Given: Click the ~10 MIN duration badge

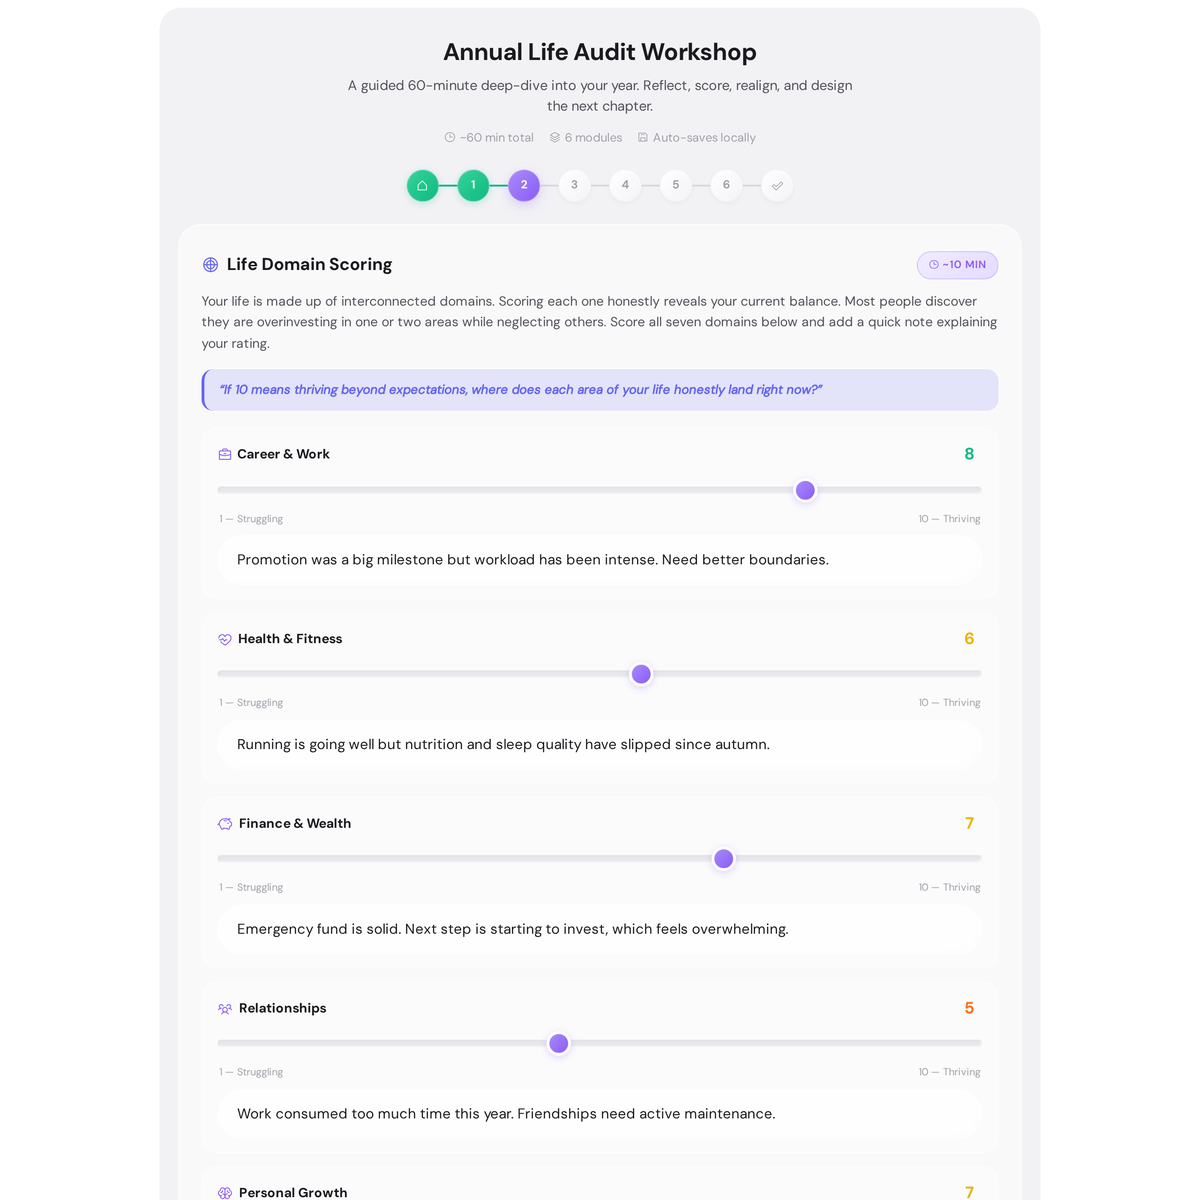Looking at the screenshot, I should point(957,264).
